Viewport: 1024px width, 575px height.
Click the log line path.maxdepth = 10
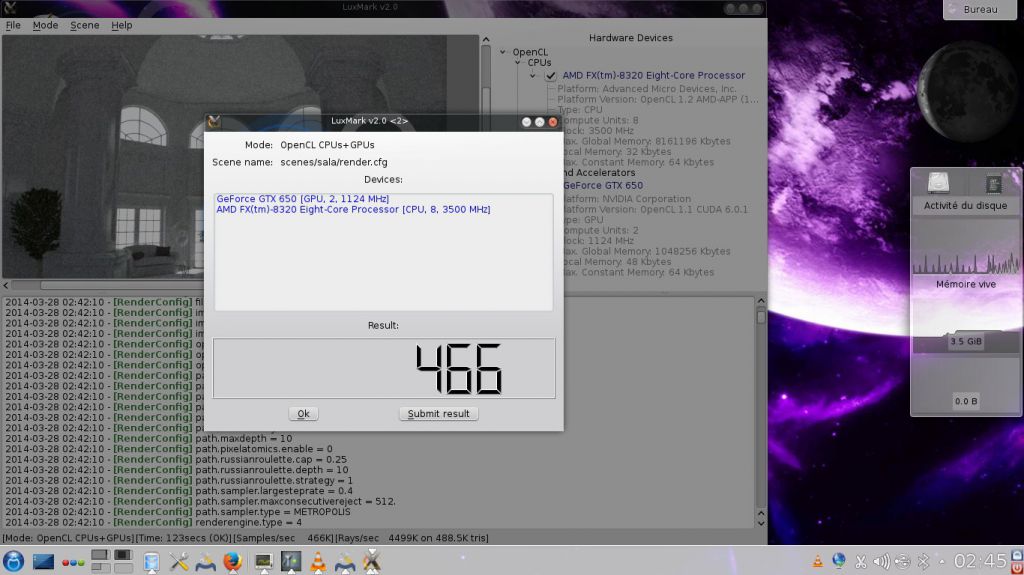tap(244, 438)
